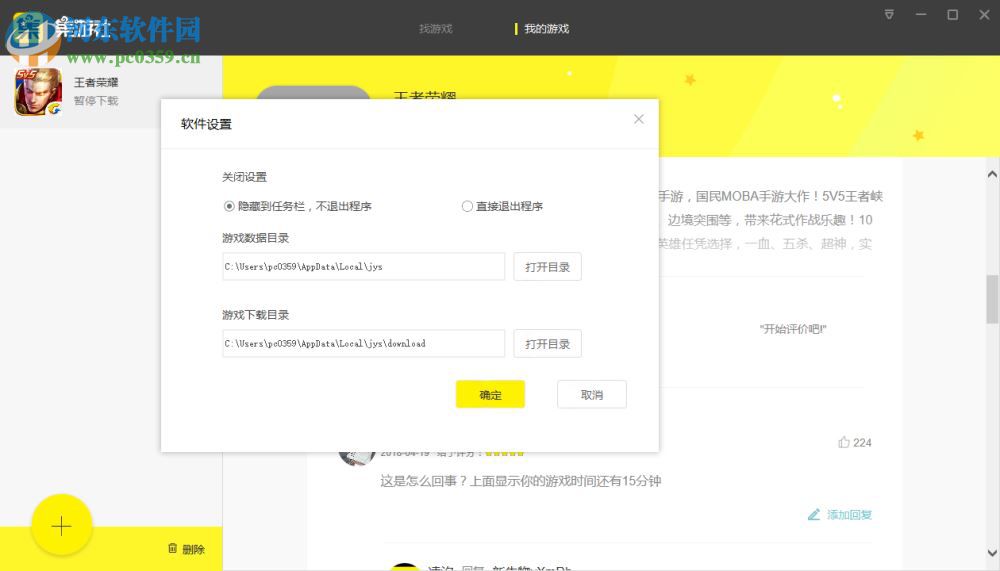Click 关闭设置 section label
The width and height of the screenshot is (1000, 571).
pos(244,177)
